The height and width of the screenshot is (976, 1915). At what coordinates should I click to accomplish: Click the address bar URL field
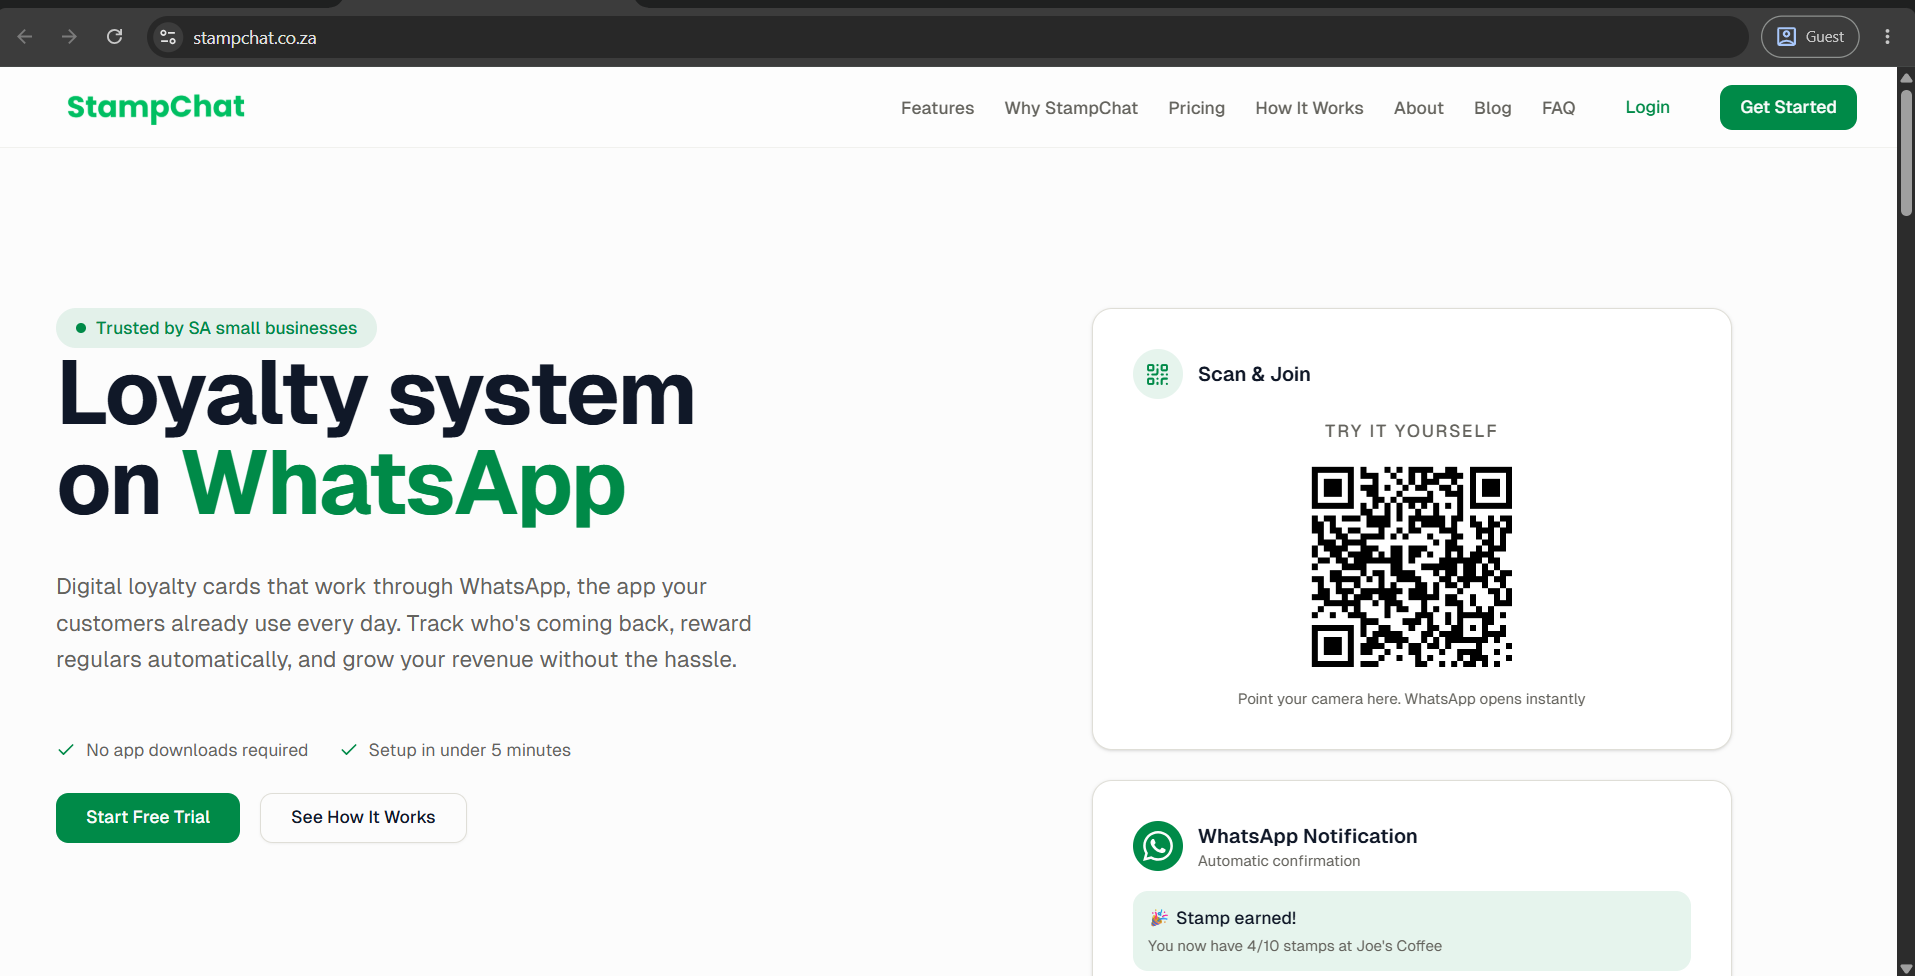coord(950,37)
